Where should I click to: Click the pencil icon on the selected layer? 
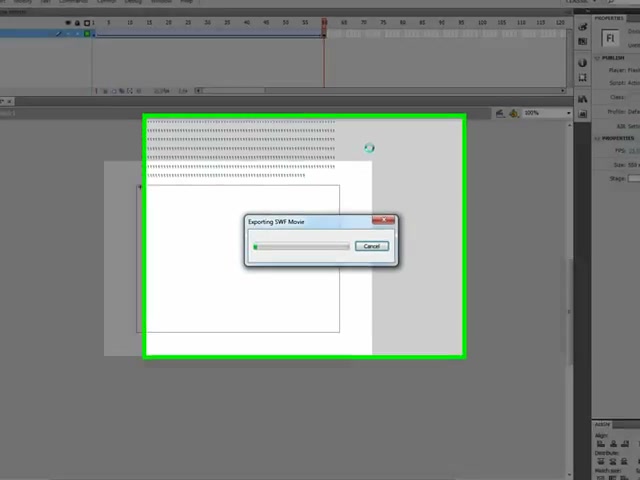pyautogui.click(x=58, y=34)
